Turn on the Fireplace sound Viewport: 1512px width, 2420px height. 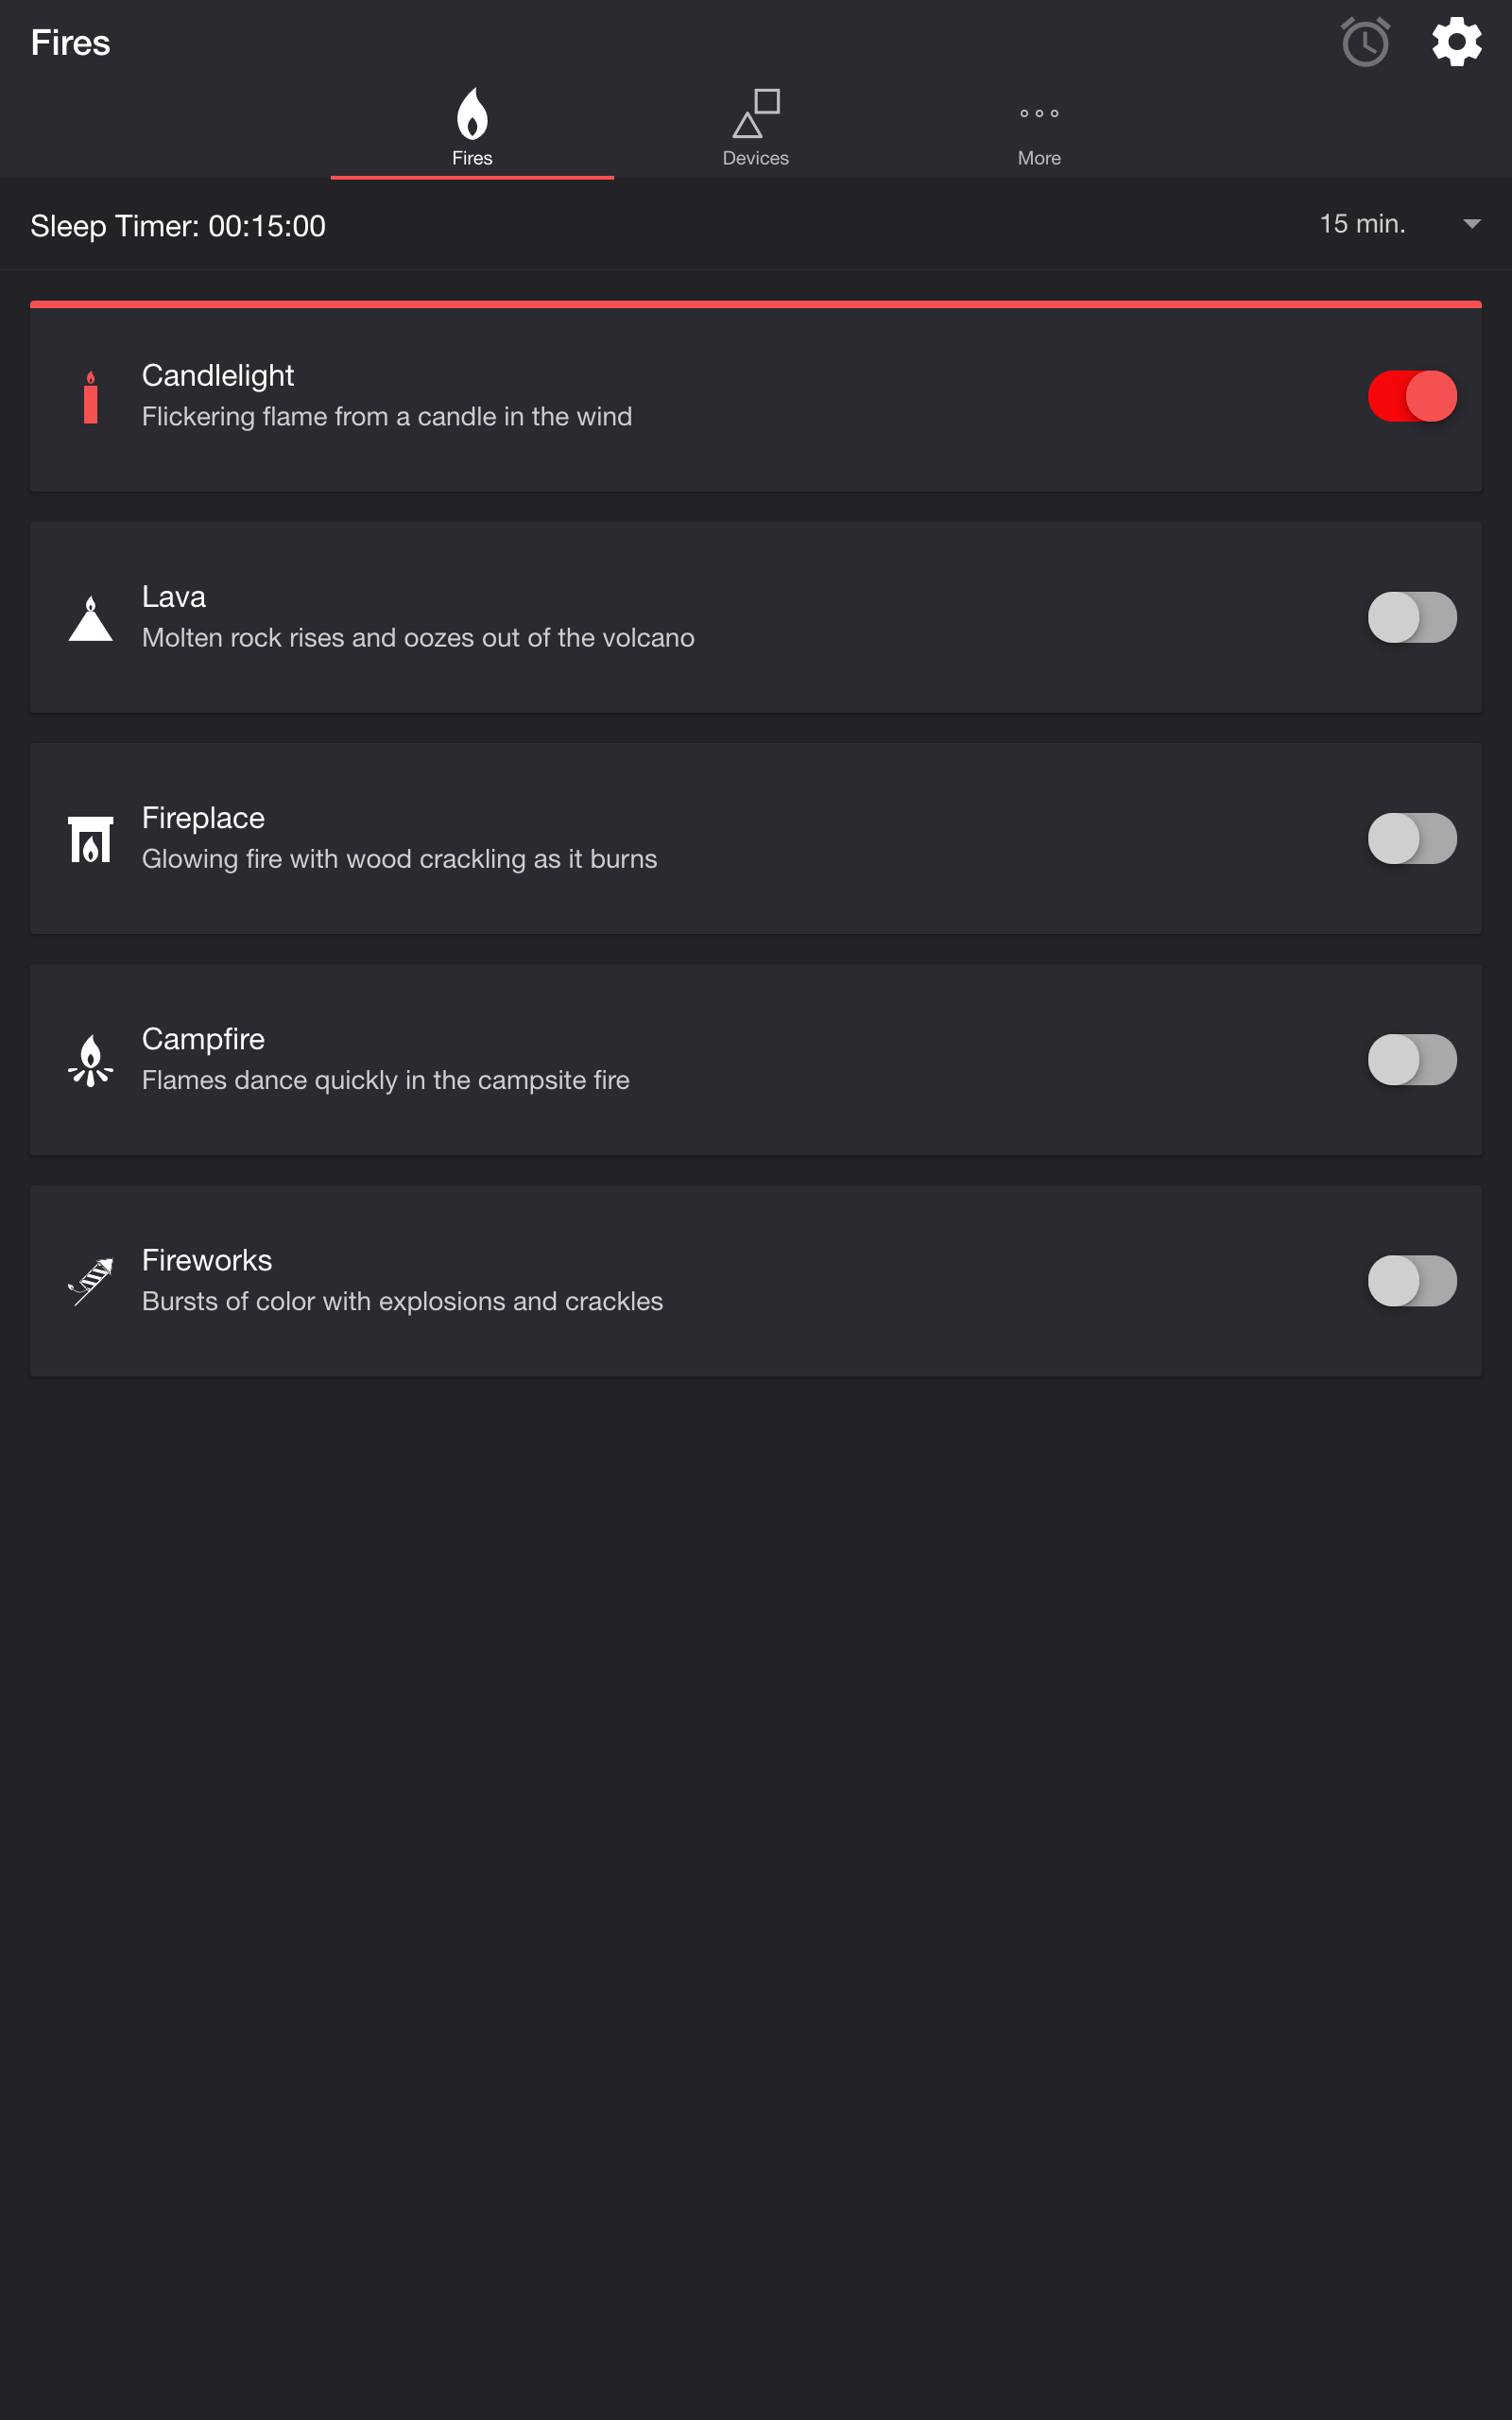(x=1413, y=839)
